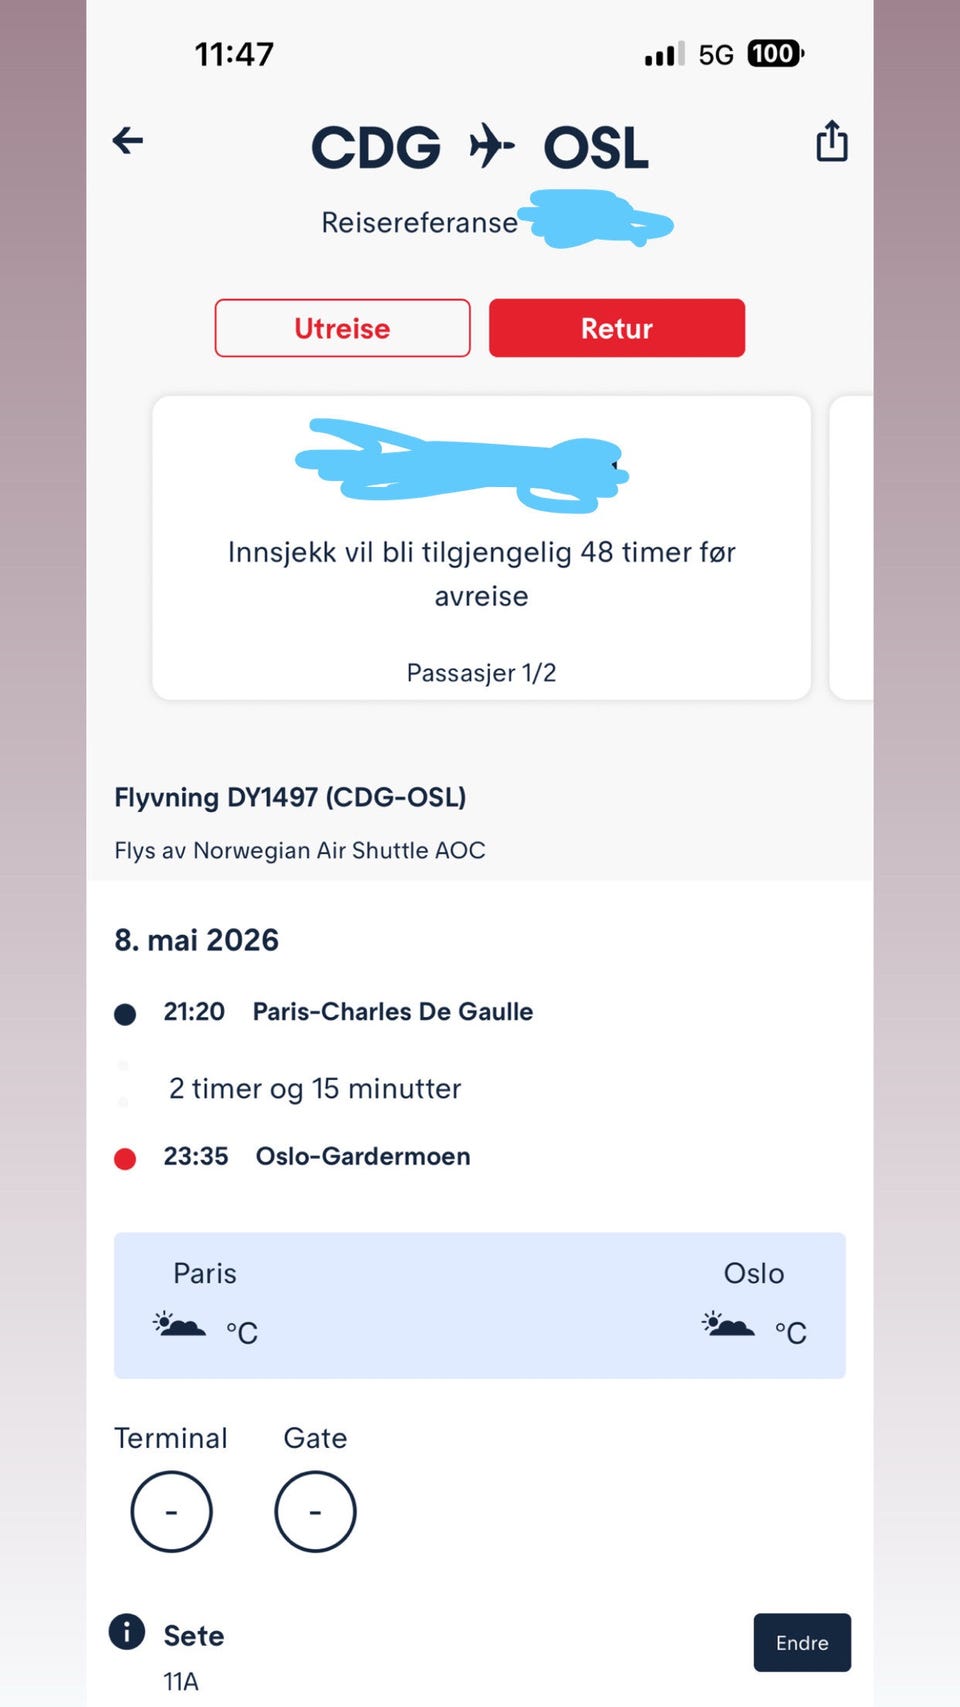
Task: Tap the Reisereferanse label
Action: 419,222
